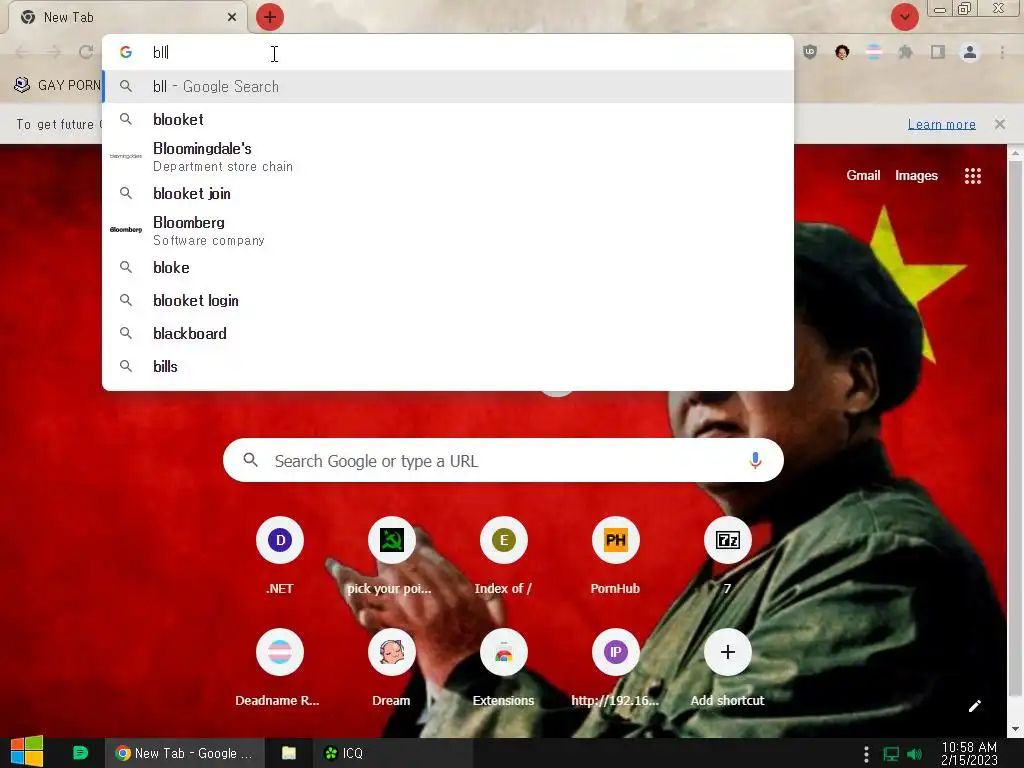Open the Chrome three-dot menu

click(1002, 52)
